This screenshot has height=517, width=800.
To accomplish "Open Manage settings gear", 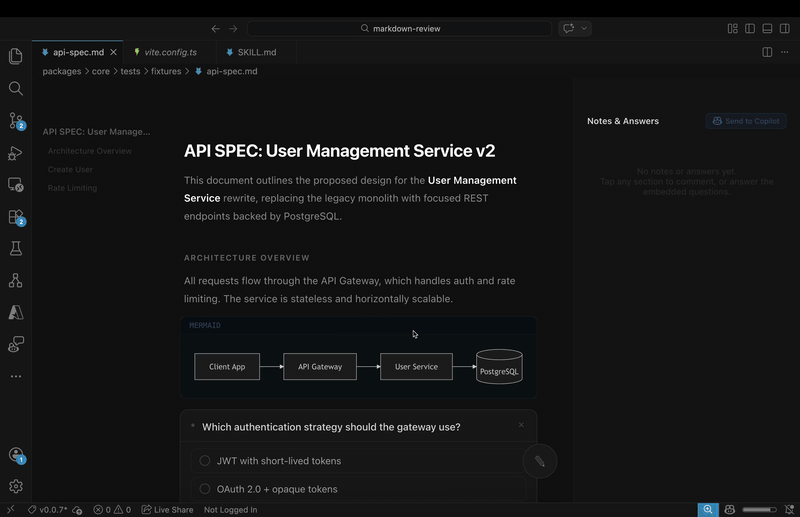I will [x=16, y=486].
